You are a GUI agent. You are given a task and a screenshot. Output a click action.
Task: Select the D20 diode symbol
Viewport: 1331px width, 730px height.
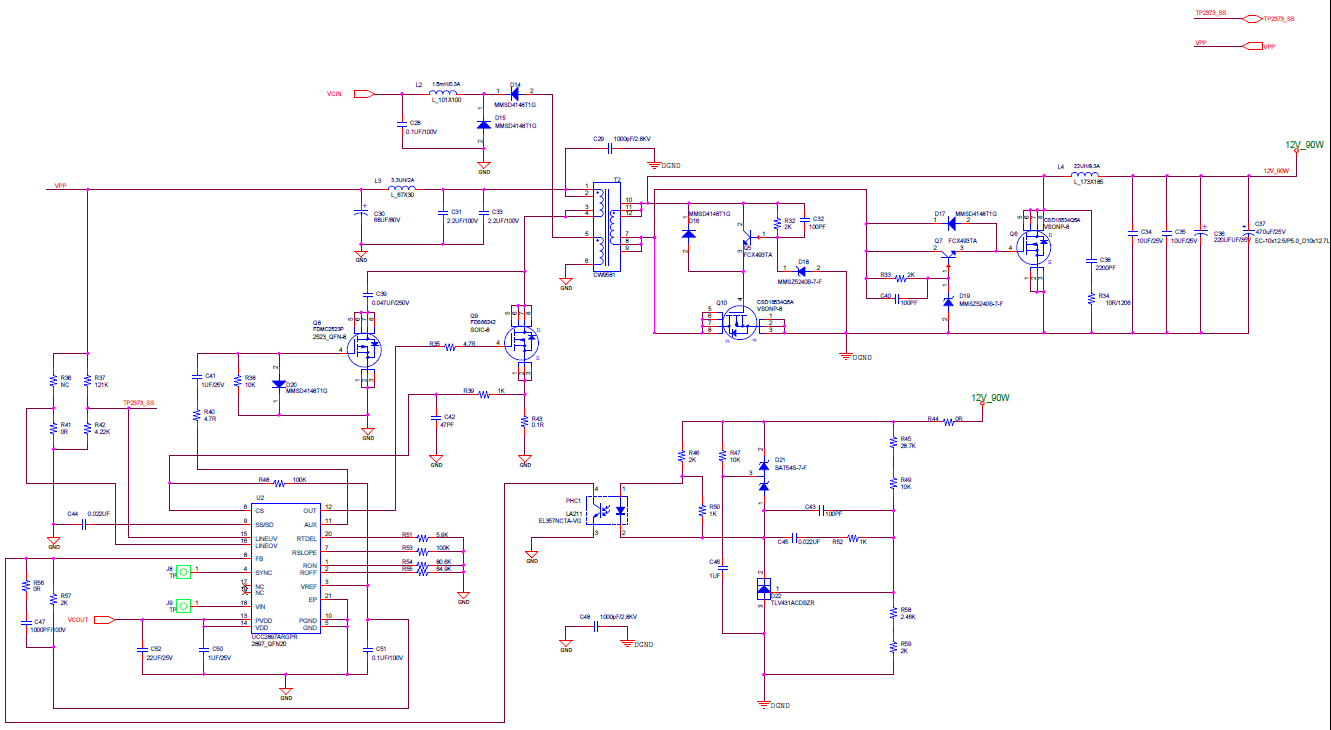pos(278,384)
